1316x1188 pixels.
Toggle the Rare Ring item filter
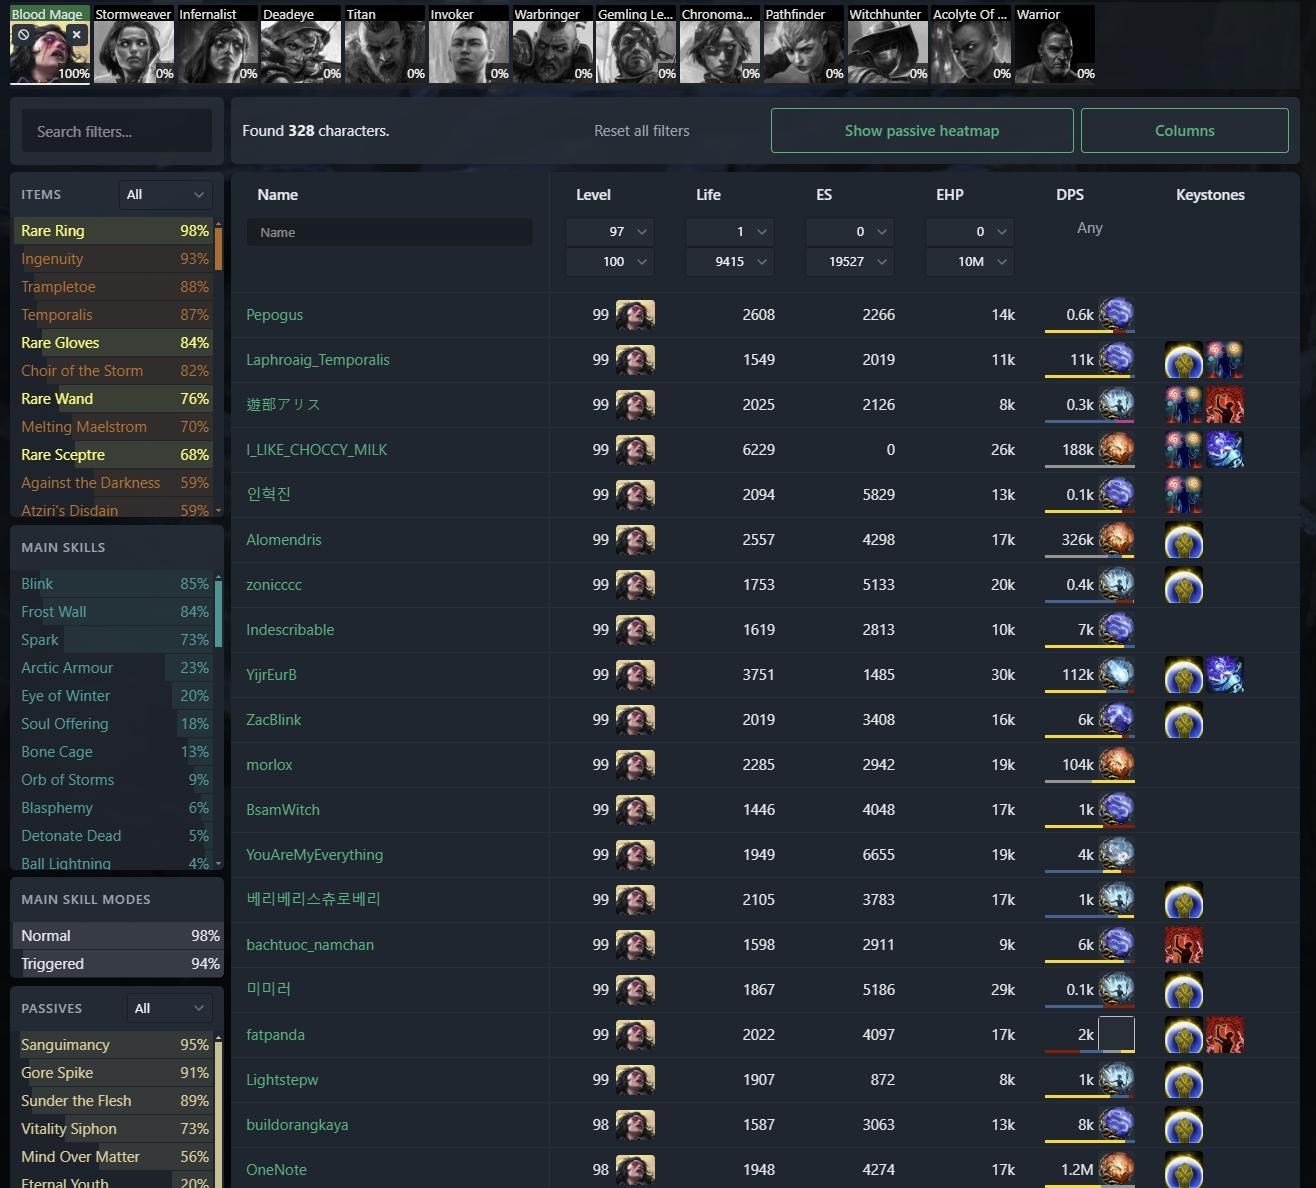pos(114,231)
